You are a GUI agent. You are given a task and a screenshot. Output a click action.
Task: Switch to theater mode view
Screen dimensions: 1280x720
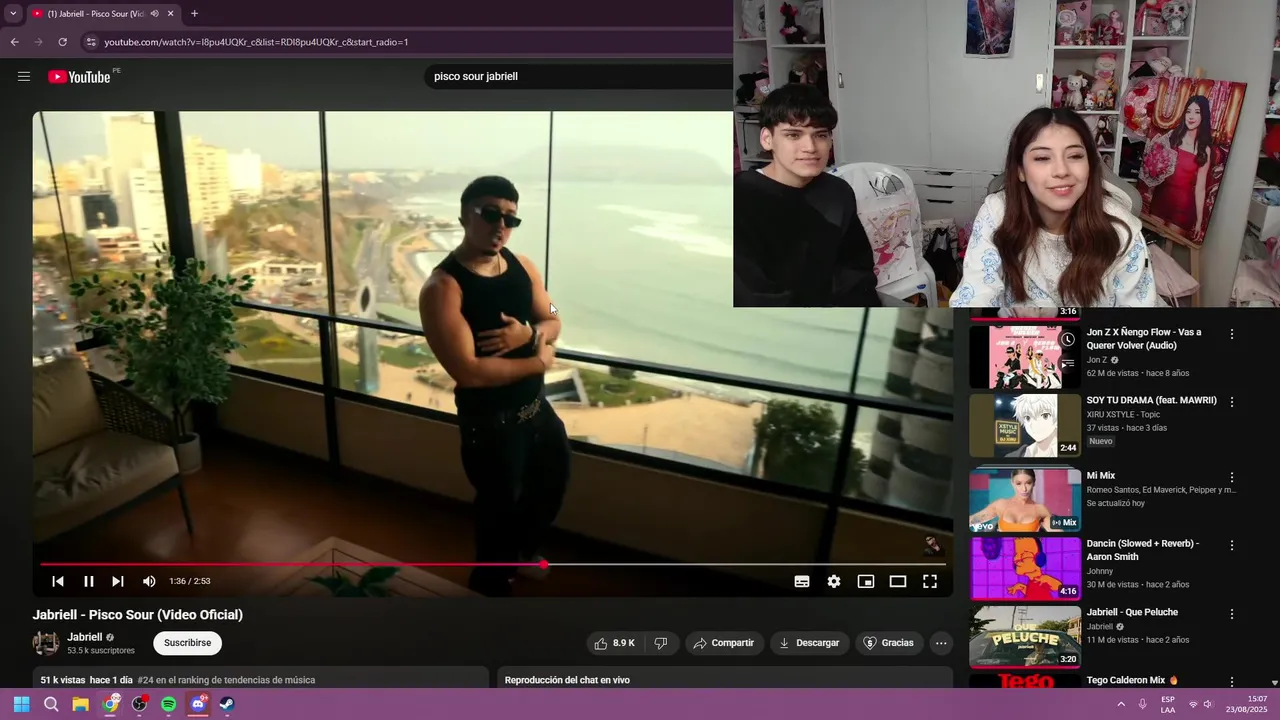[x=898, y=581]
